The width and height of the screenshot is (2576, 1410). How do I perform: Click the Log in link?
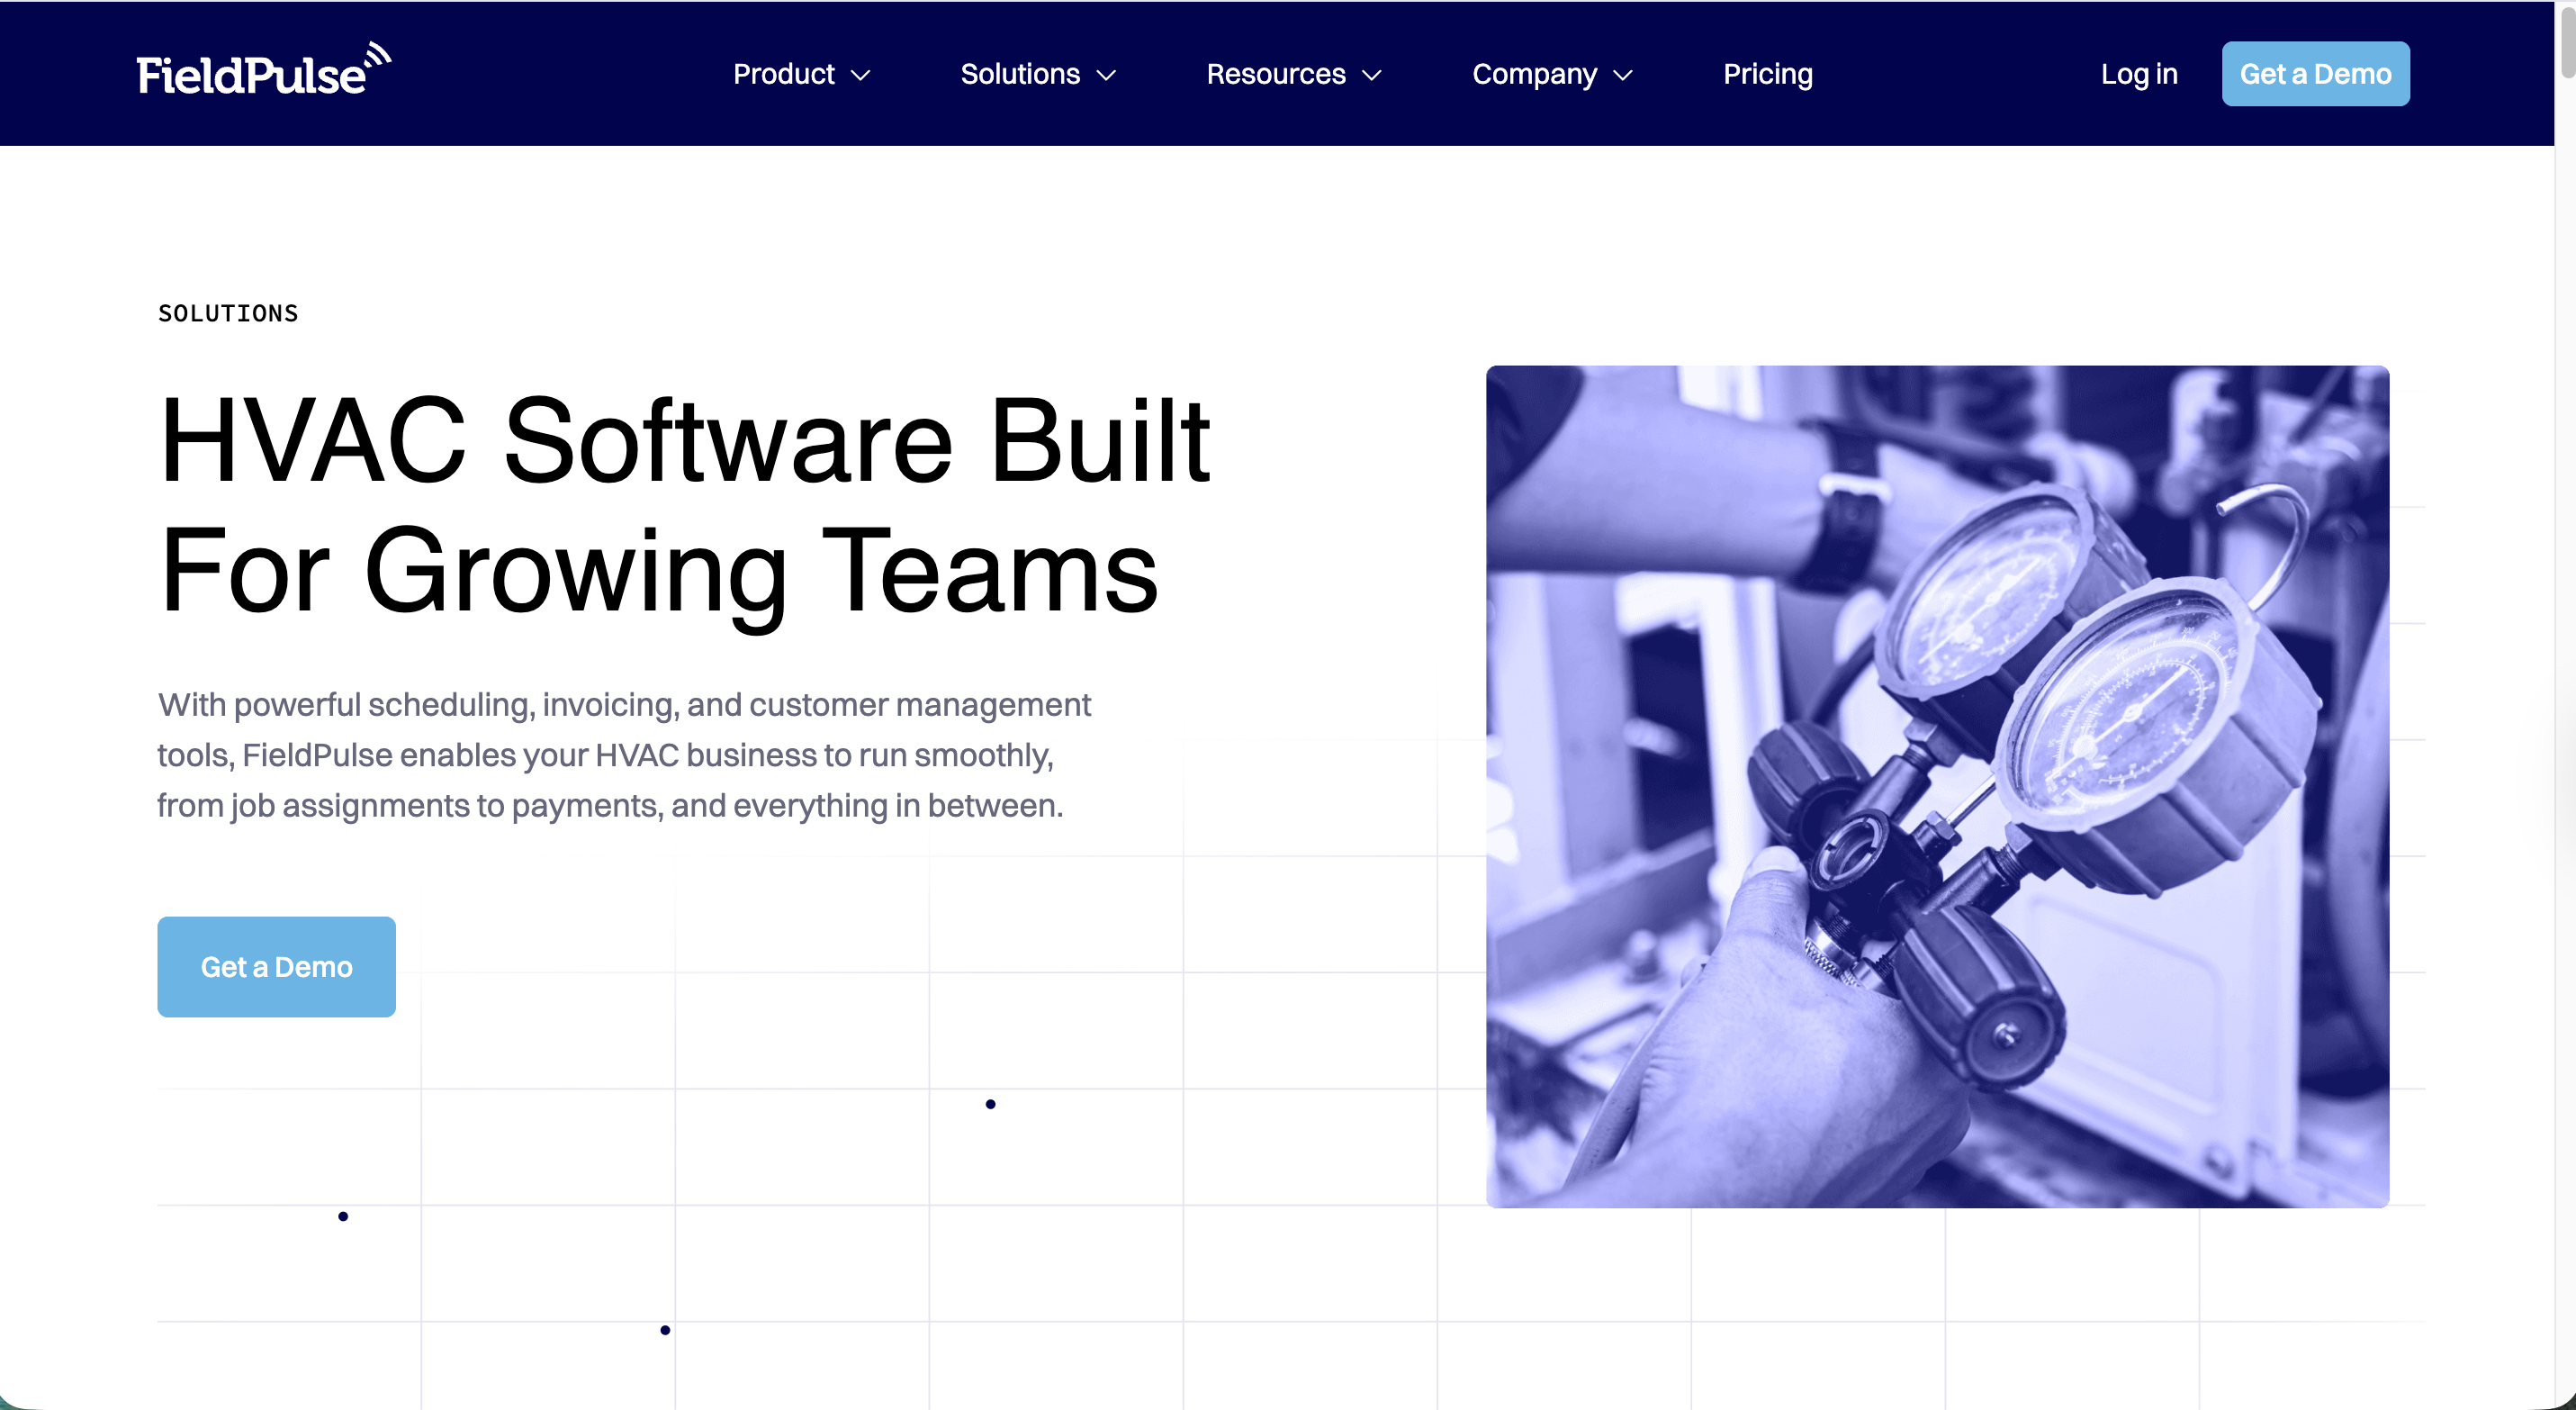2138,74
